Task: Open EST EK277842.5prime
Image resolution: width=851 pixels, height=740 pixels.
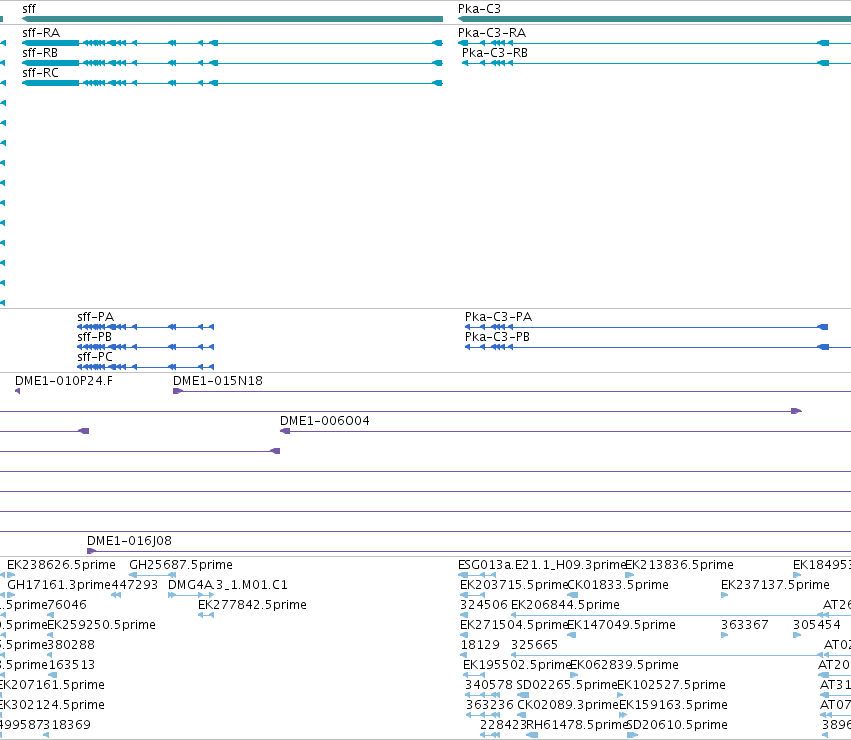Action: coord(252,605)
